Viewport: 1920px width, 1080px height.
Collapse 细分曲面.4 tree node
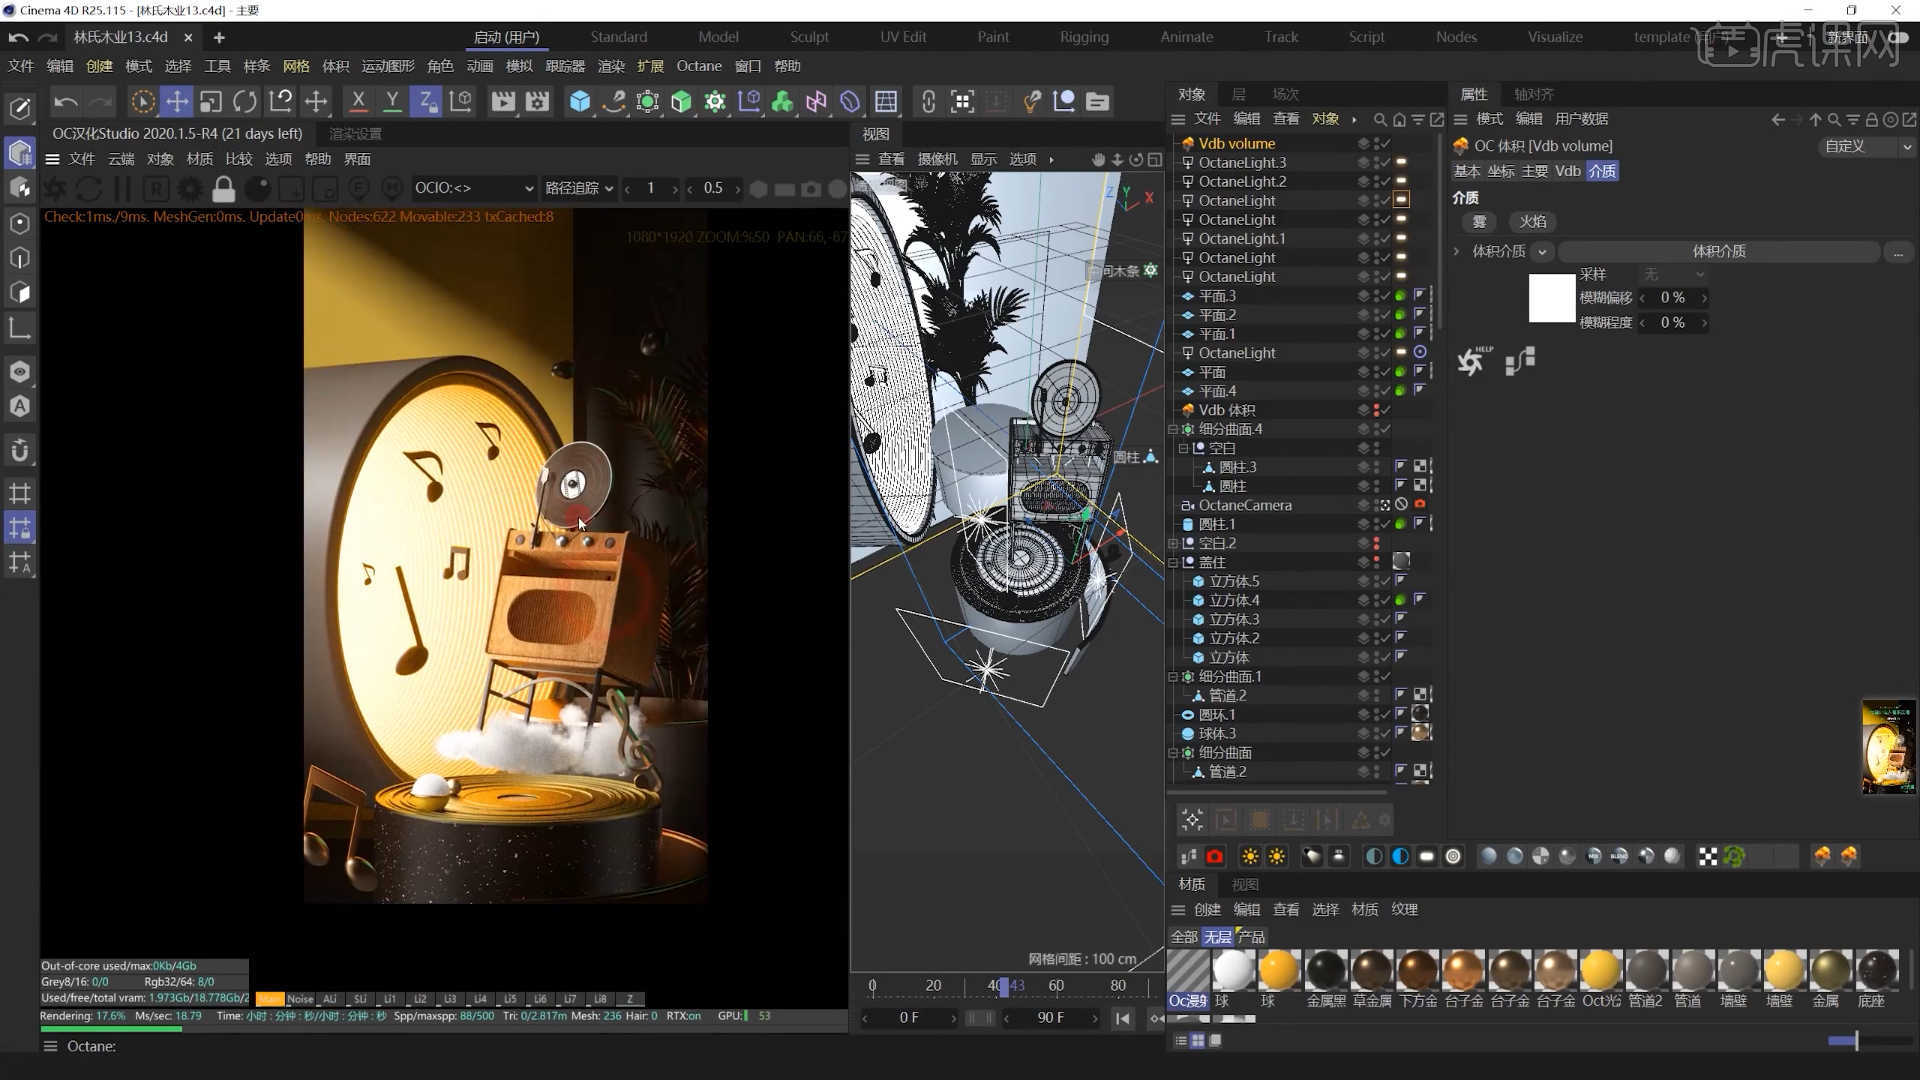tap(1173, 429)
